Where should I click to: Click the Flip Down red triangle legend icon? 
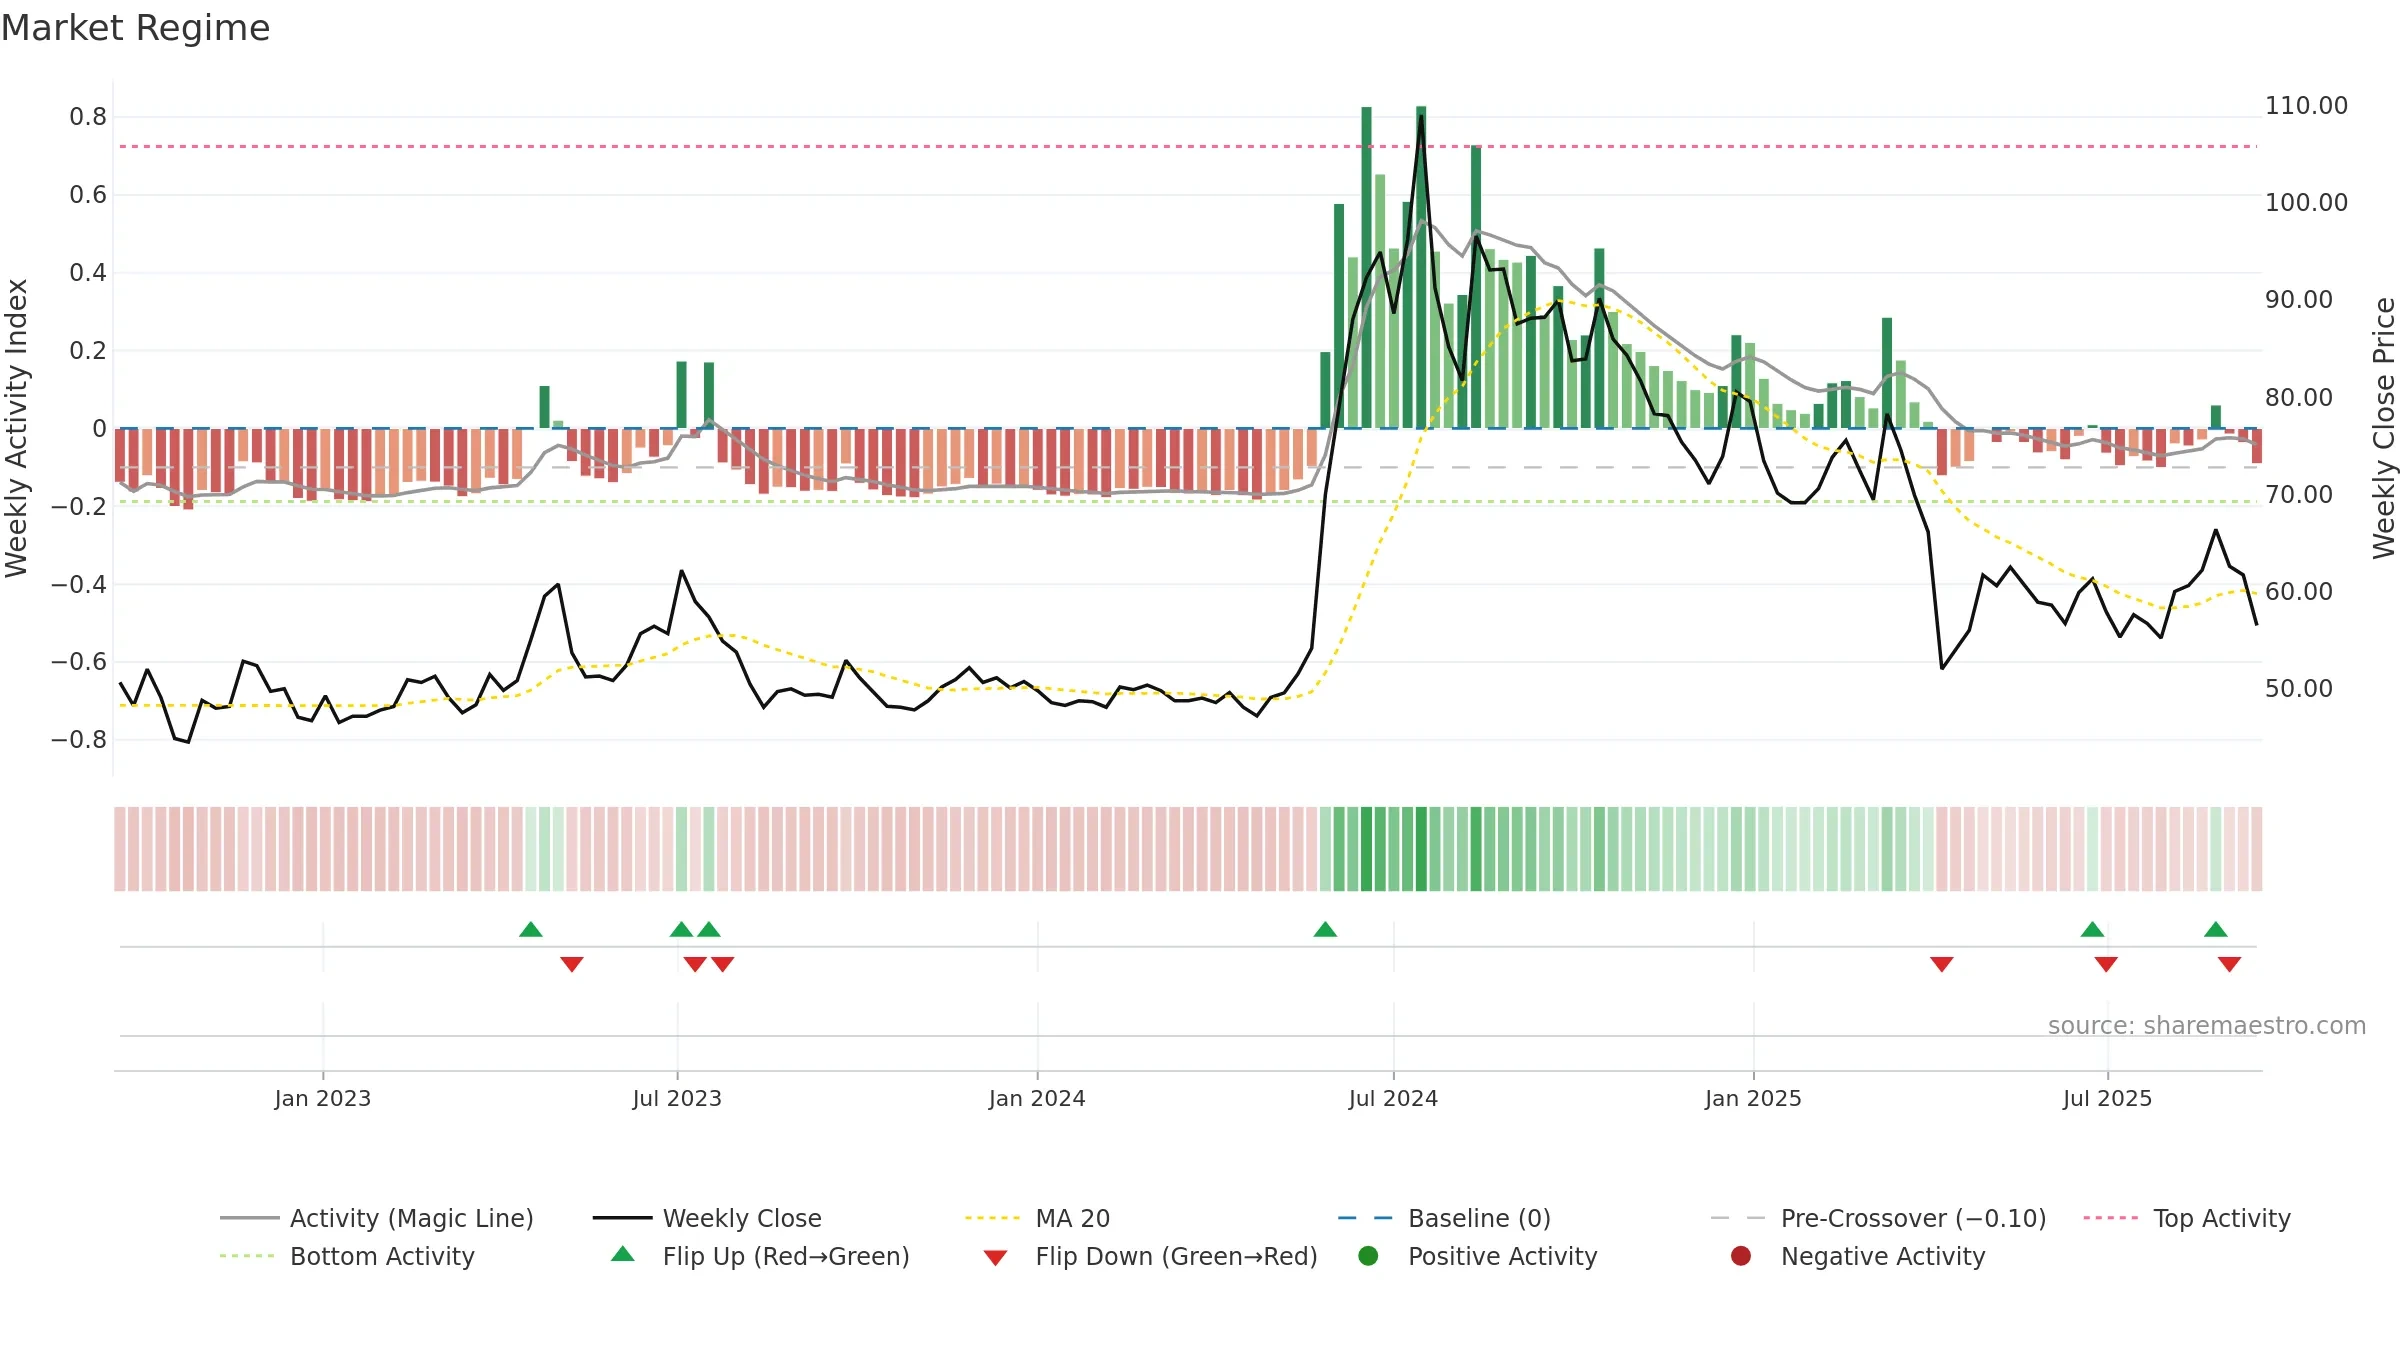(995, 1258)
